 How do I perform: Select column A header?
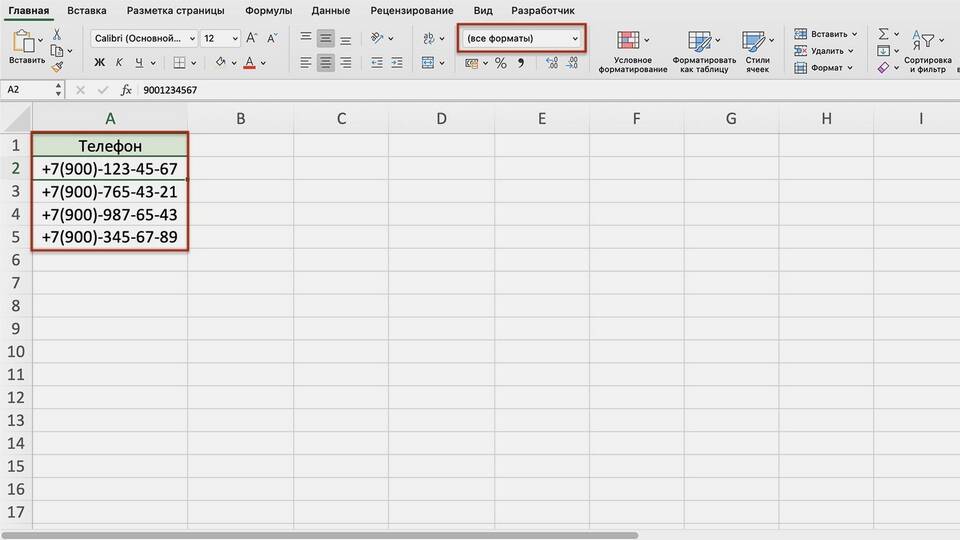[110, 118]
